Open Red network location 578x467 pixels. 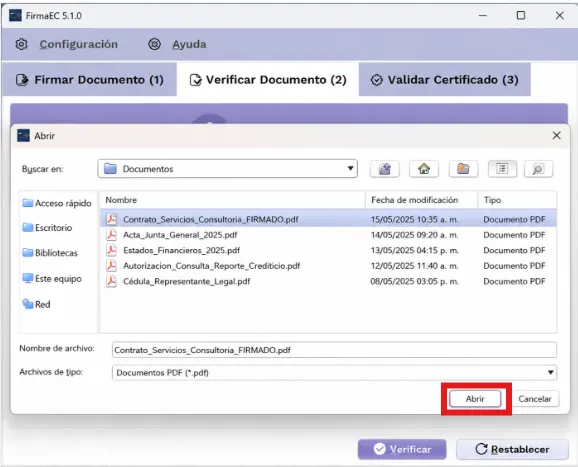(x=36, y=304)
